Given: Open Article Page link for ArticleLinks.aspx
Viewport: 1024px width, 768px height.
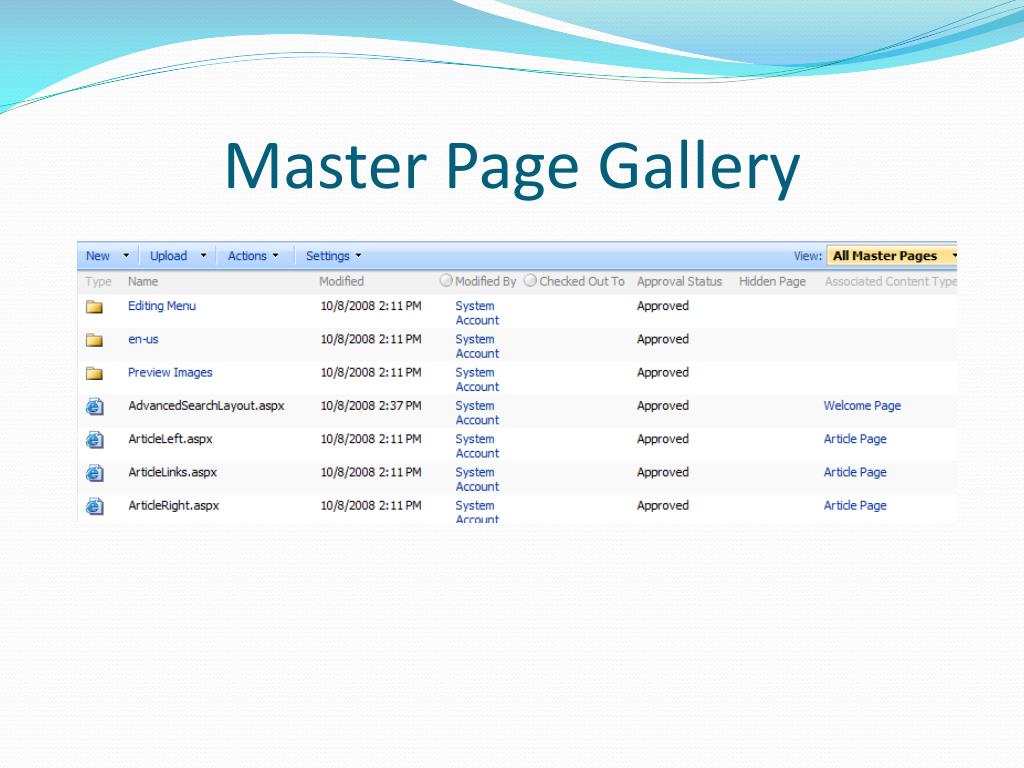Looking at the screenshot, I should point(855,472).
